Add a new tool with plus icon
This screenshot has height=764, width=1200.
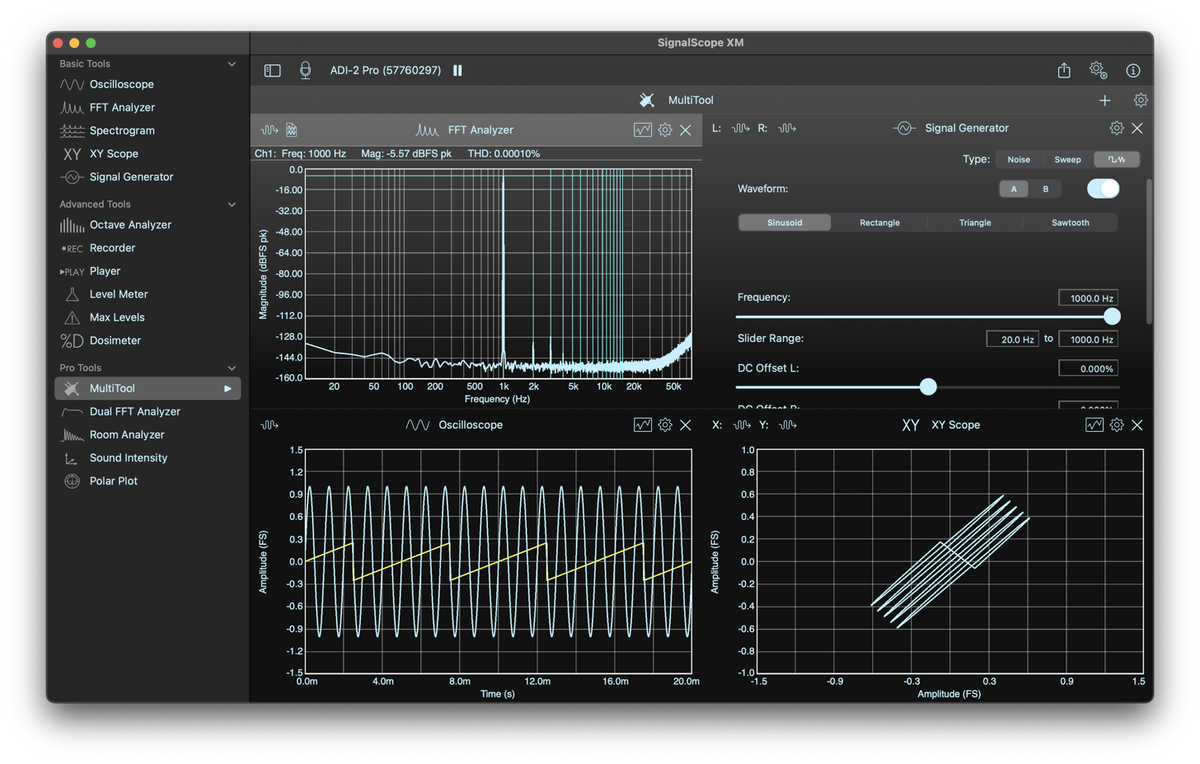(x=1105, y=100)
